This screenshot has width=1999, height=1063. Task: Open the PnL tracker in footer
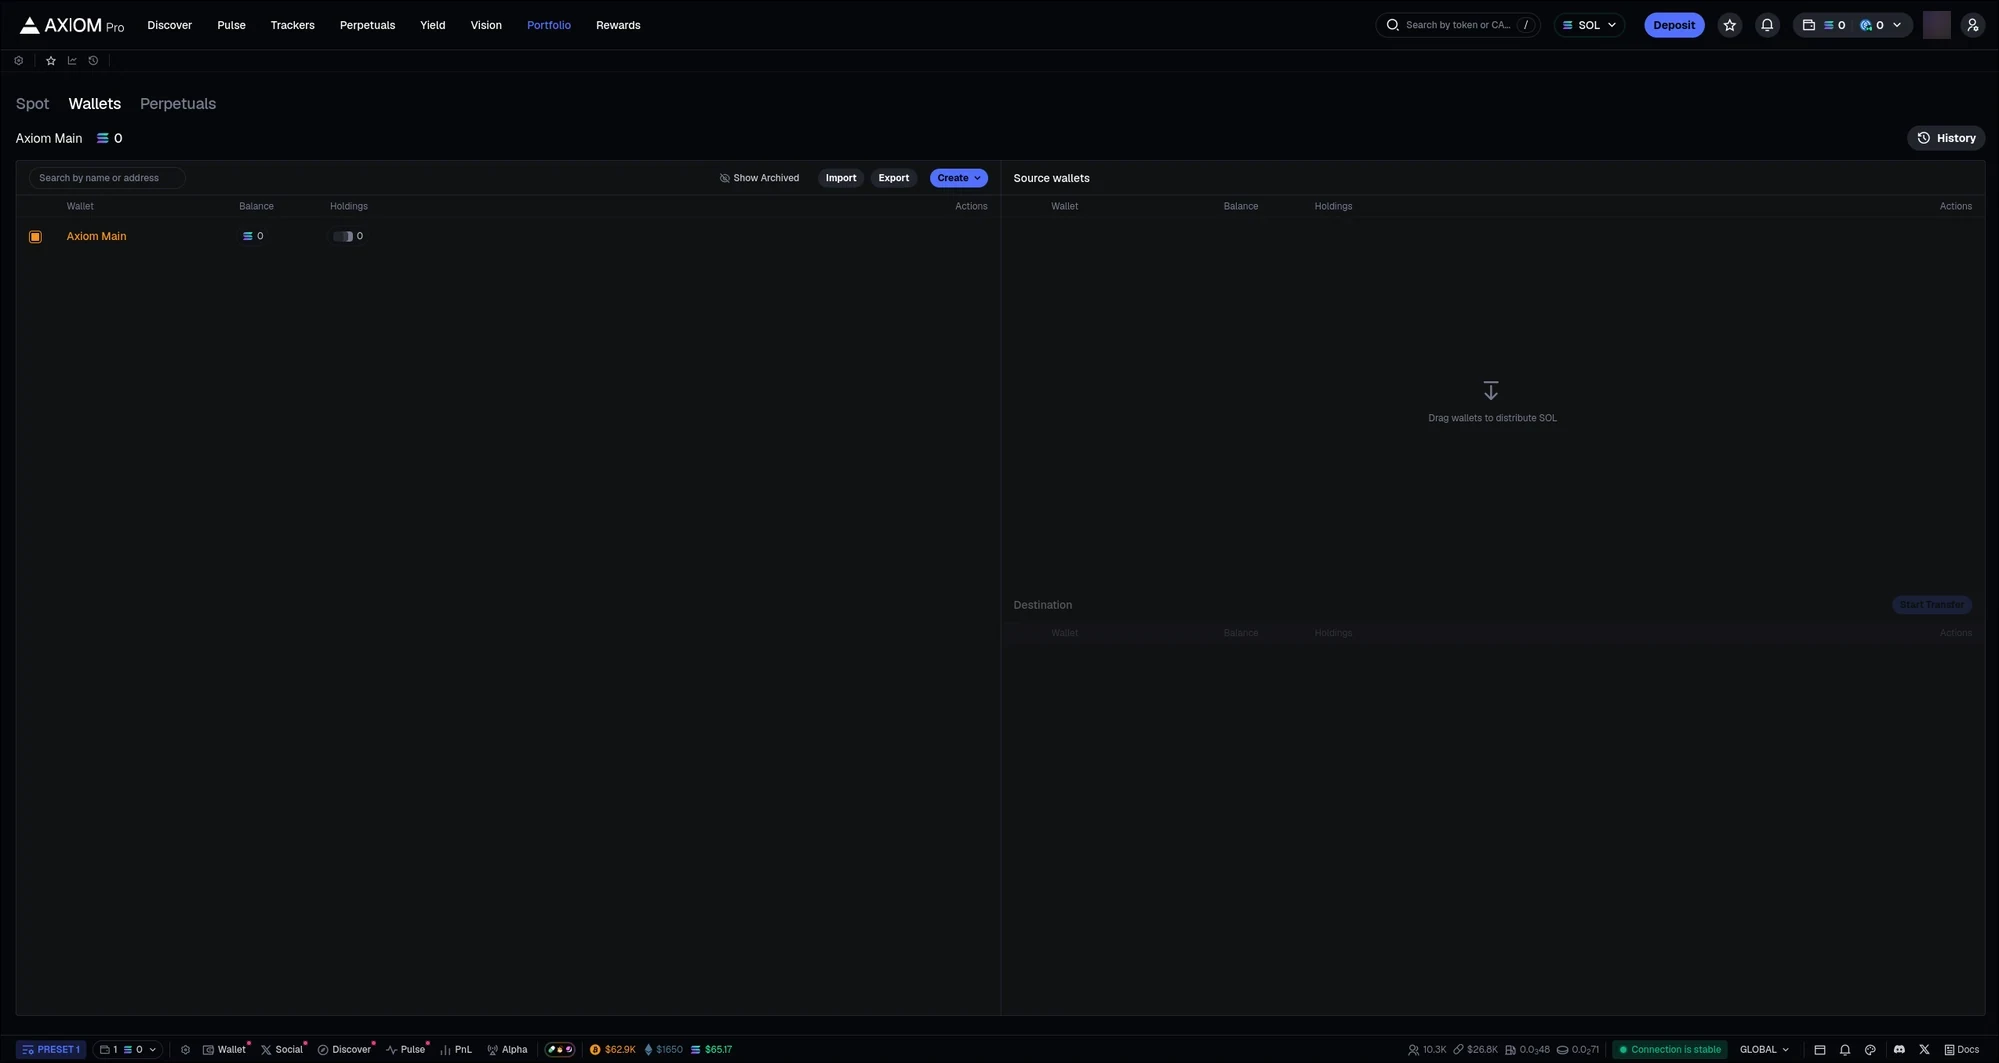456,1049
